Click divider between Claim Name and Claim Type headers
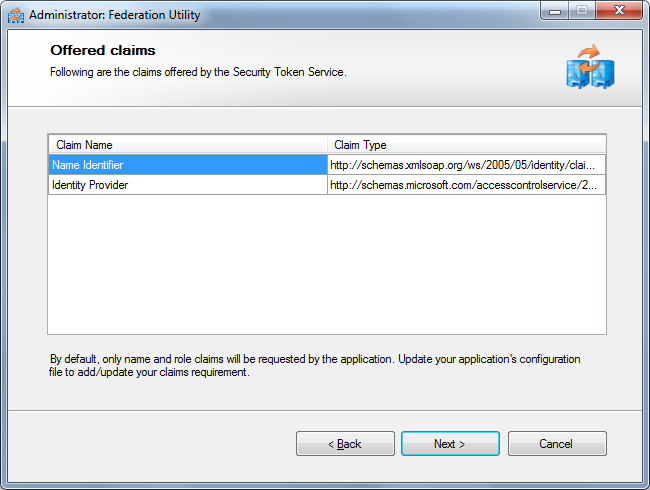 (x=327, y=145)
